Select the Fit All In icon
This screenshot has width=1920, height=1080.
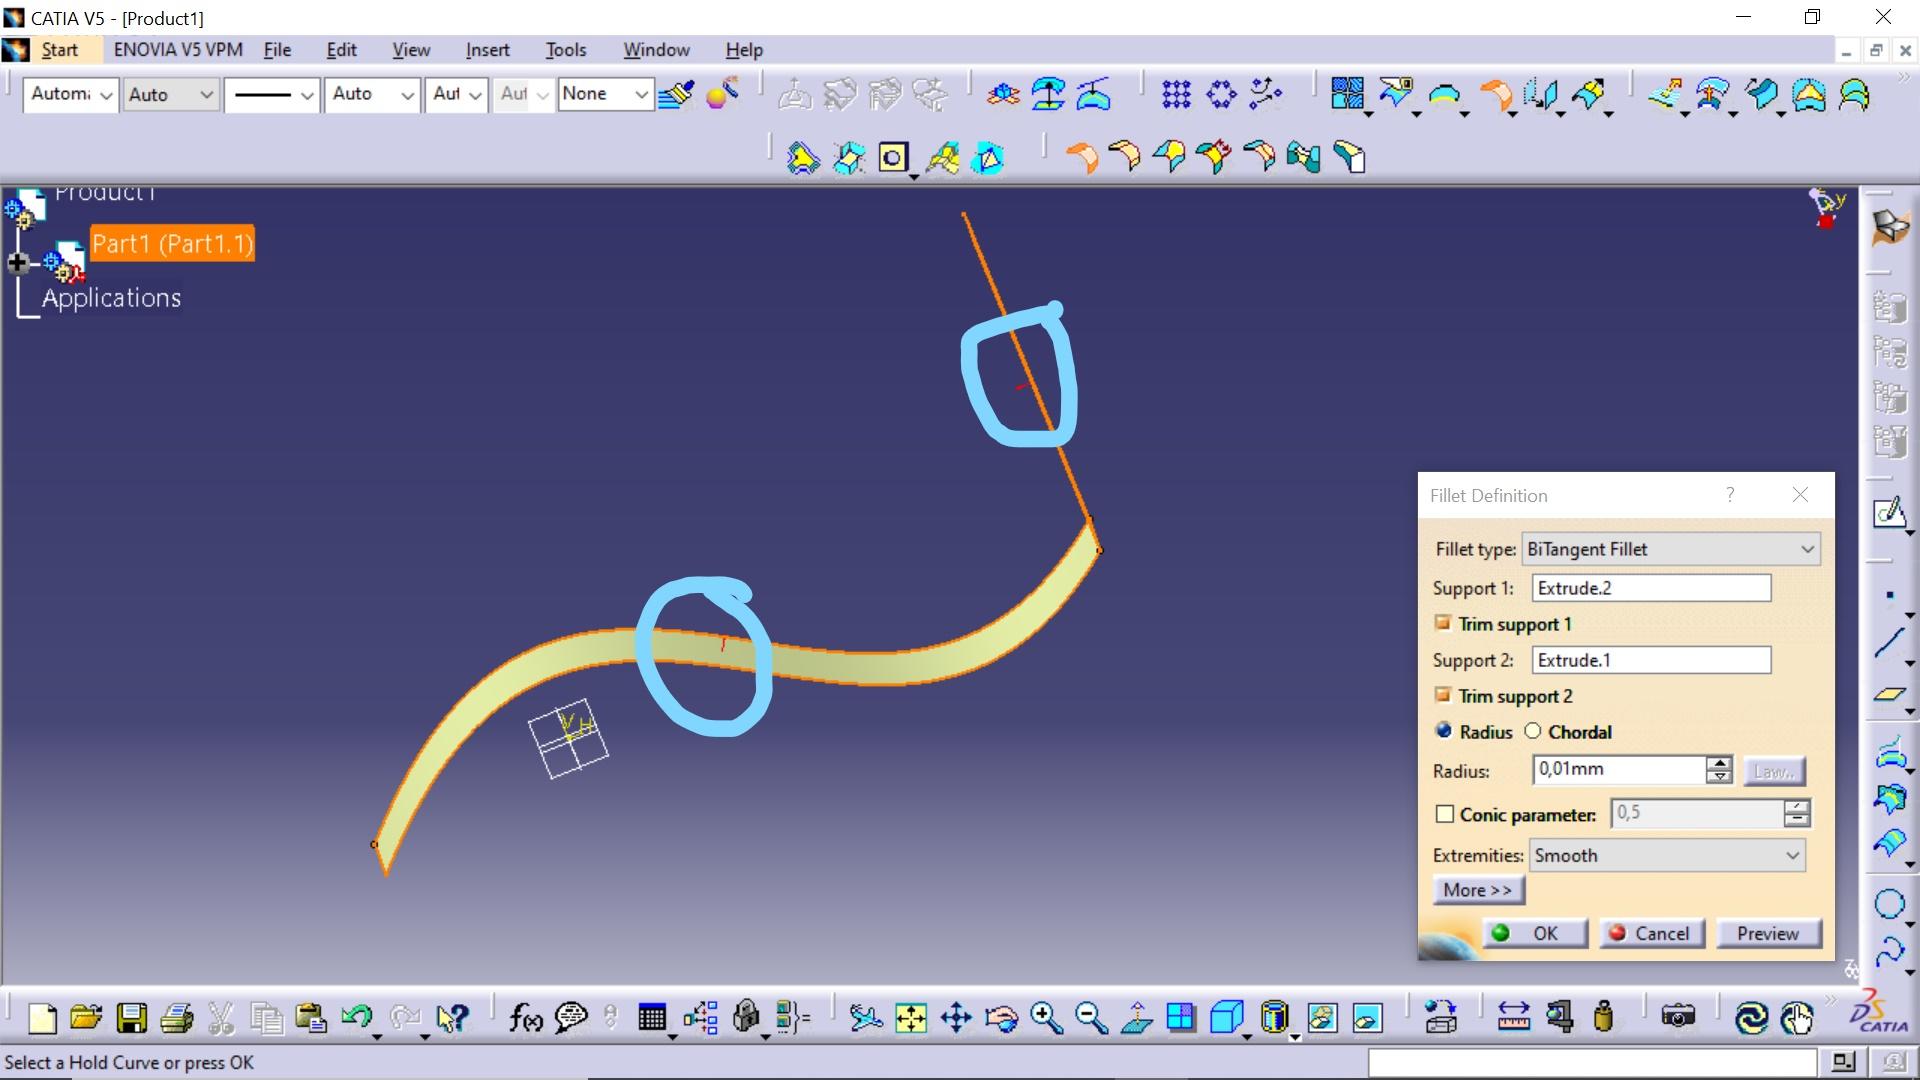(x=910, y=1018)
